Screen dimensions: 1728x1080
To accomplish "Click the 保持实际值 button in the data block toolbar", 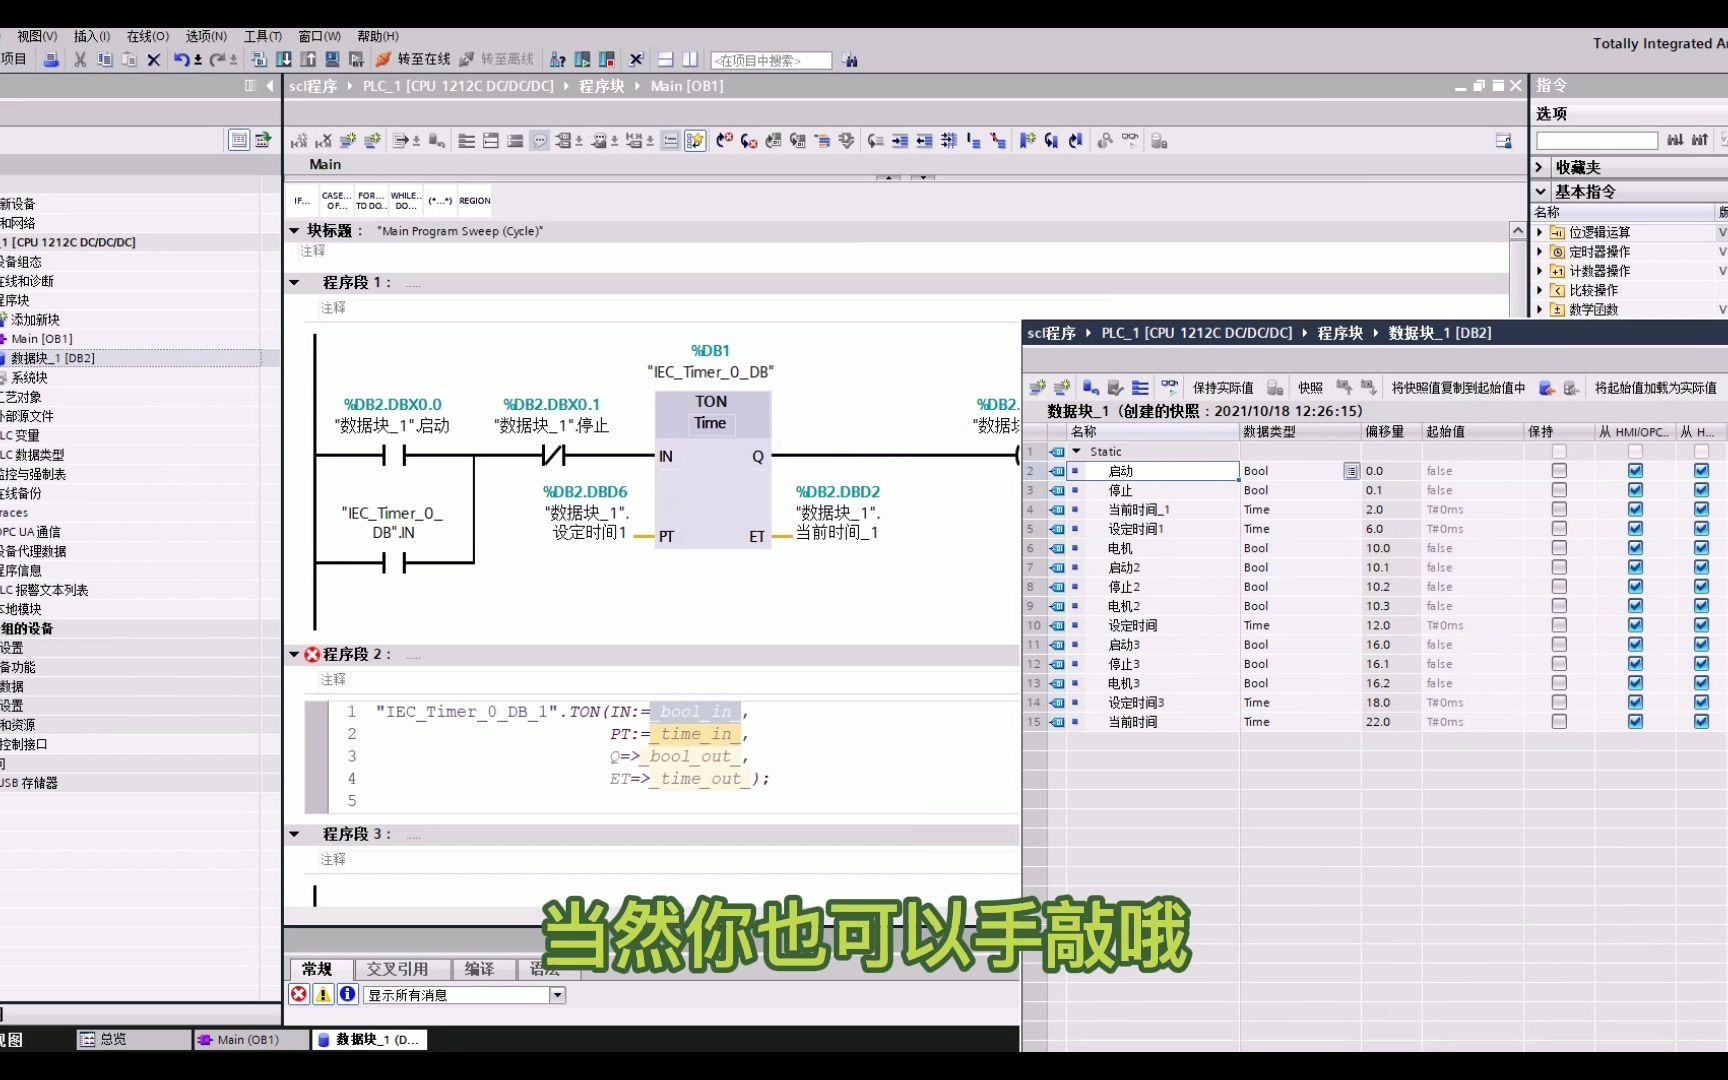I will [x=1222, y=388].
